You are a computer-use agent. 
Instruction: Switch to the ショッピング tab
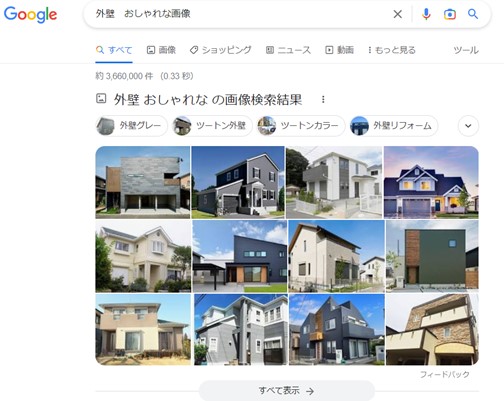click(221, 50)
